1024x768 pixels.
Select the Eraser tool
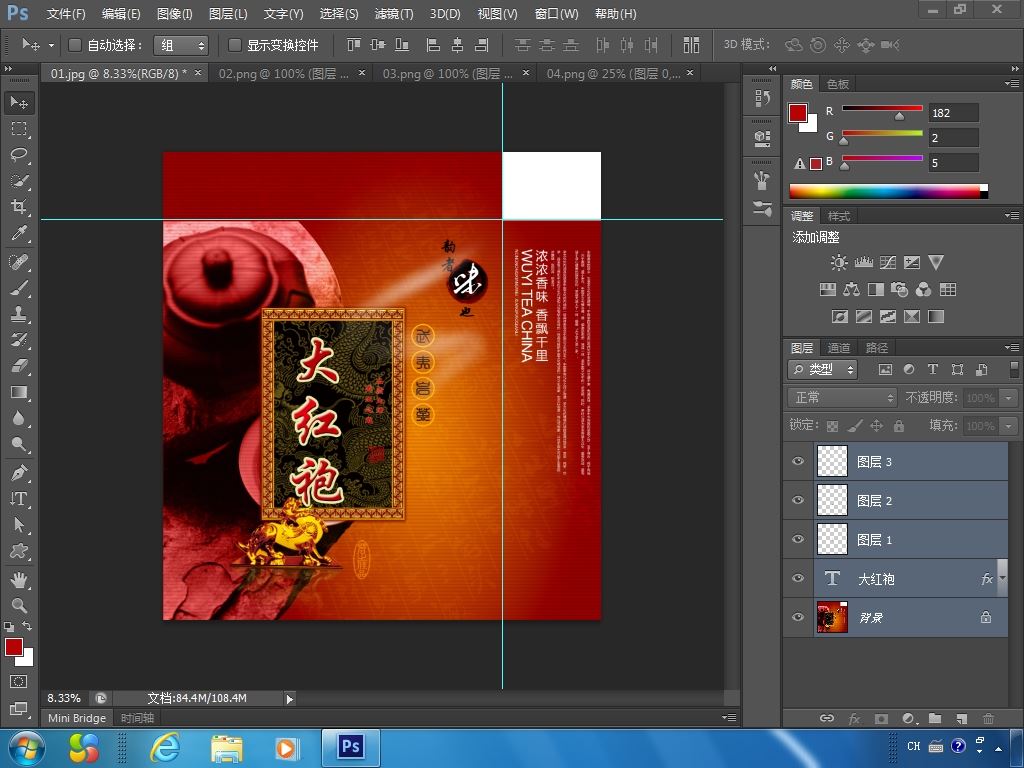(19, 366)
